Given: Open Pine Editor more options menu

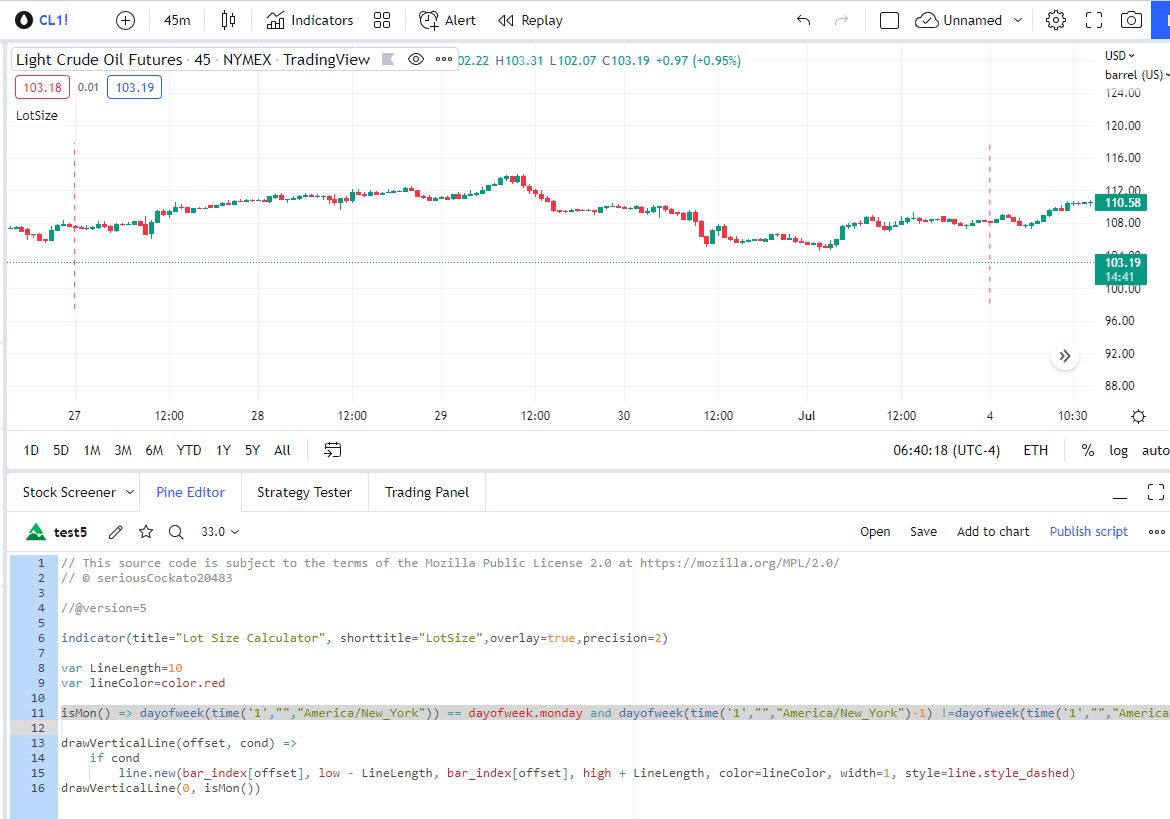Looking at the screenshot, I should click(x=1157, y=532).
